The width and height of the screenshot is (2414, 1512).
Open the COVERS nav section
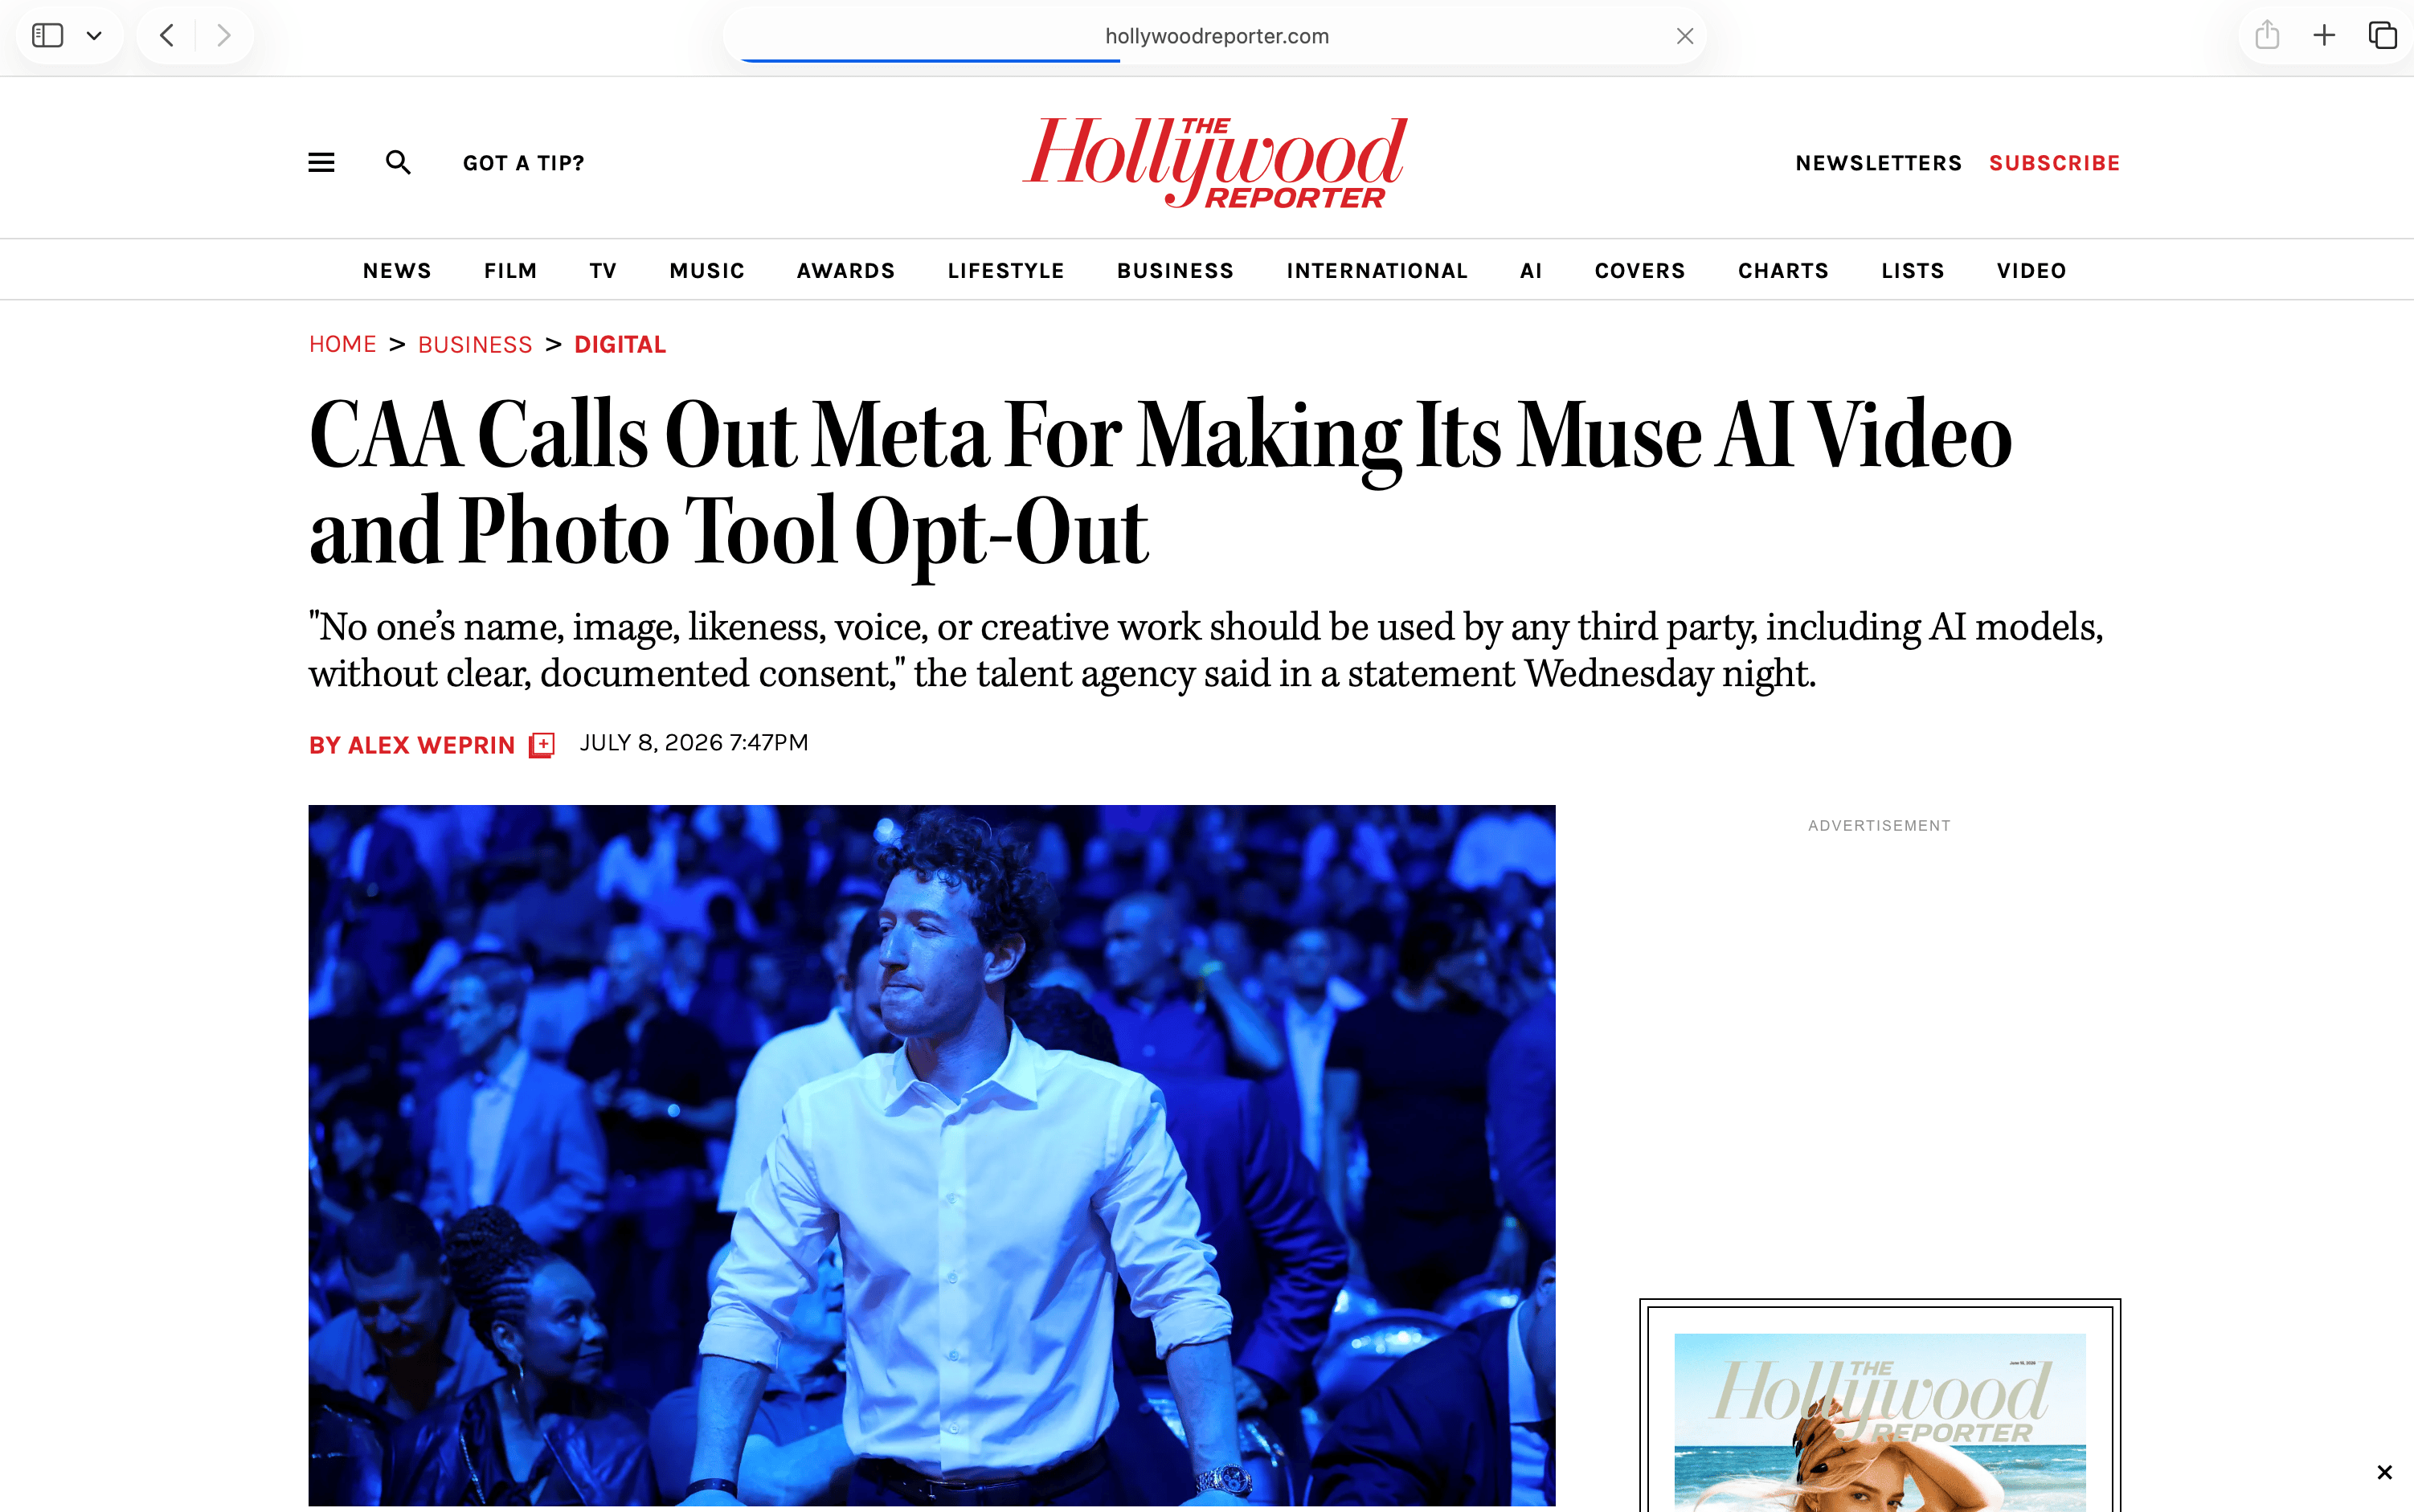[x=1639, y=271]
